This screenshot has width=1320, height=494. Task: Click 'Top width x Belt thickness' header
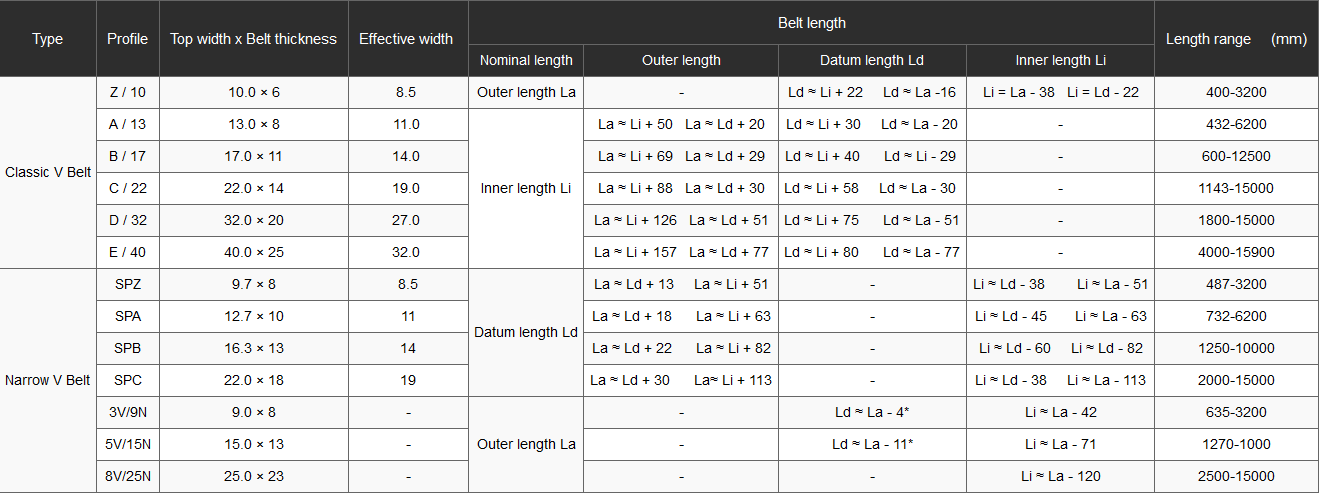(x=254, y=39)
